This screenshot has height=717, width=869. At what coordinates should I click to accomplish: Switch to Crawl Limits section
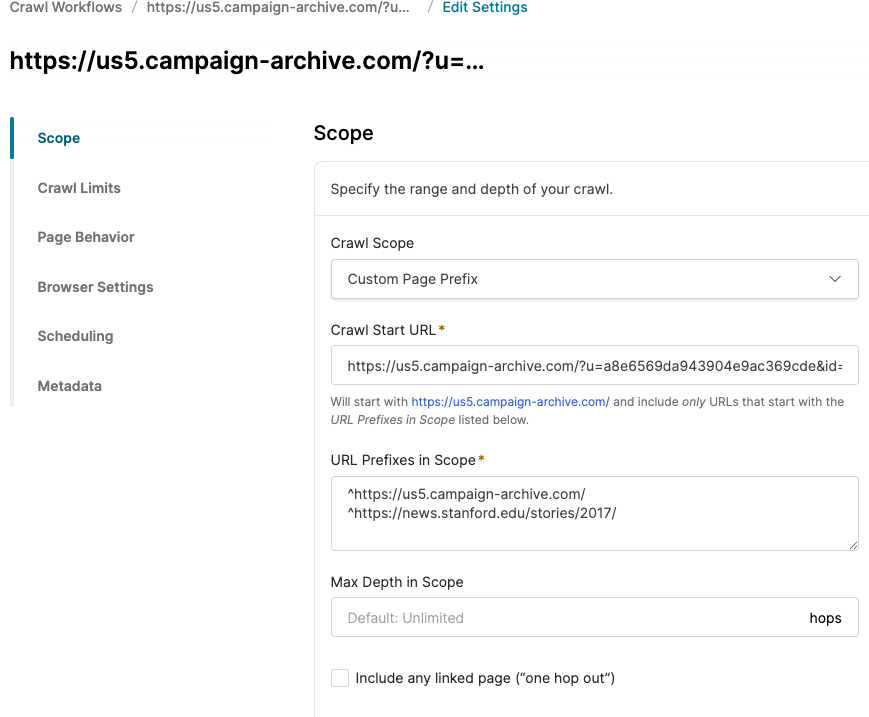[x=79, y=188]
